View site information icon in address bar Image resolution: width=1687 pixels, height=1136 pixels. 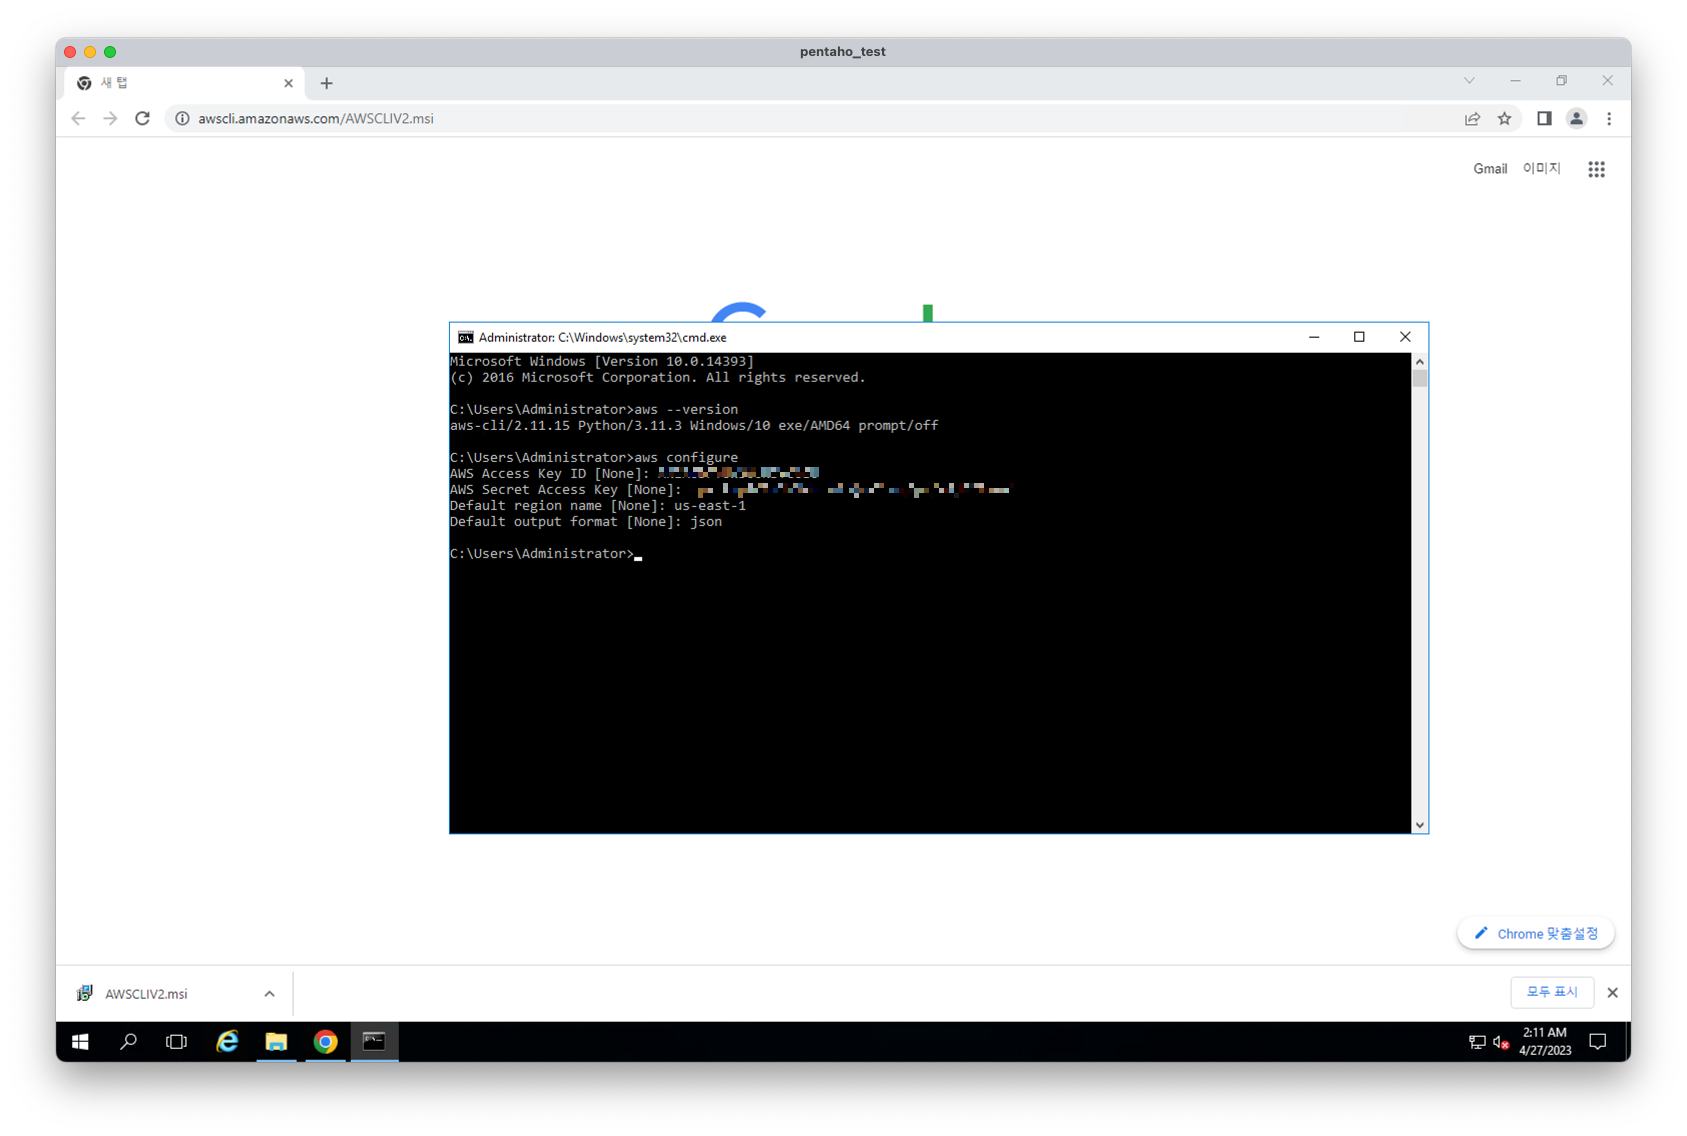click(x=182, y=118)
